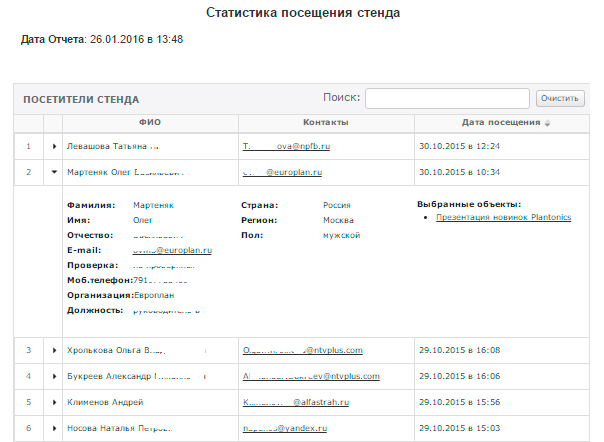Focus the Поиск search field
This screenshot has width=604, height=442.
coord(446,98)
